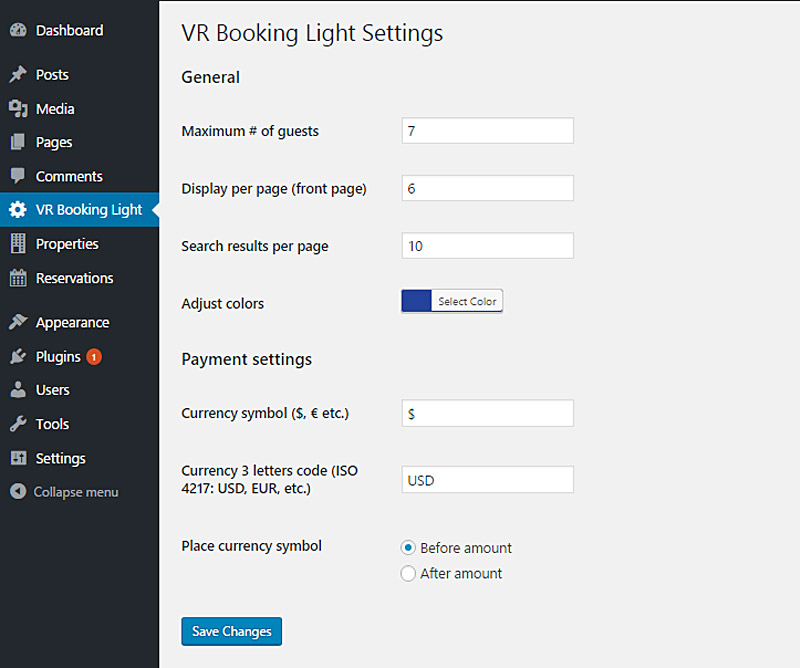Click the Media camera-note icon
The image size is (800, 668).
pos(18,109)
